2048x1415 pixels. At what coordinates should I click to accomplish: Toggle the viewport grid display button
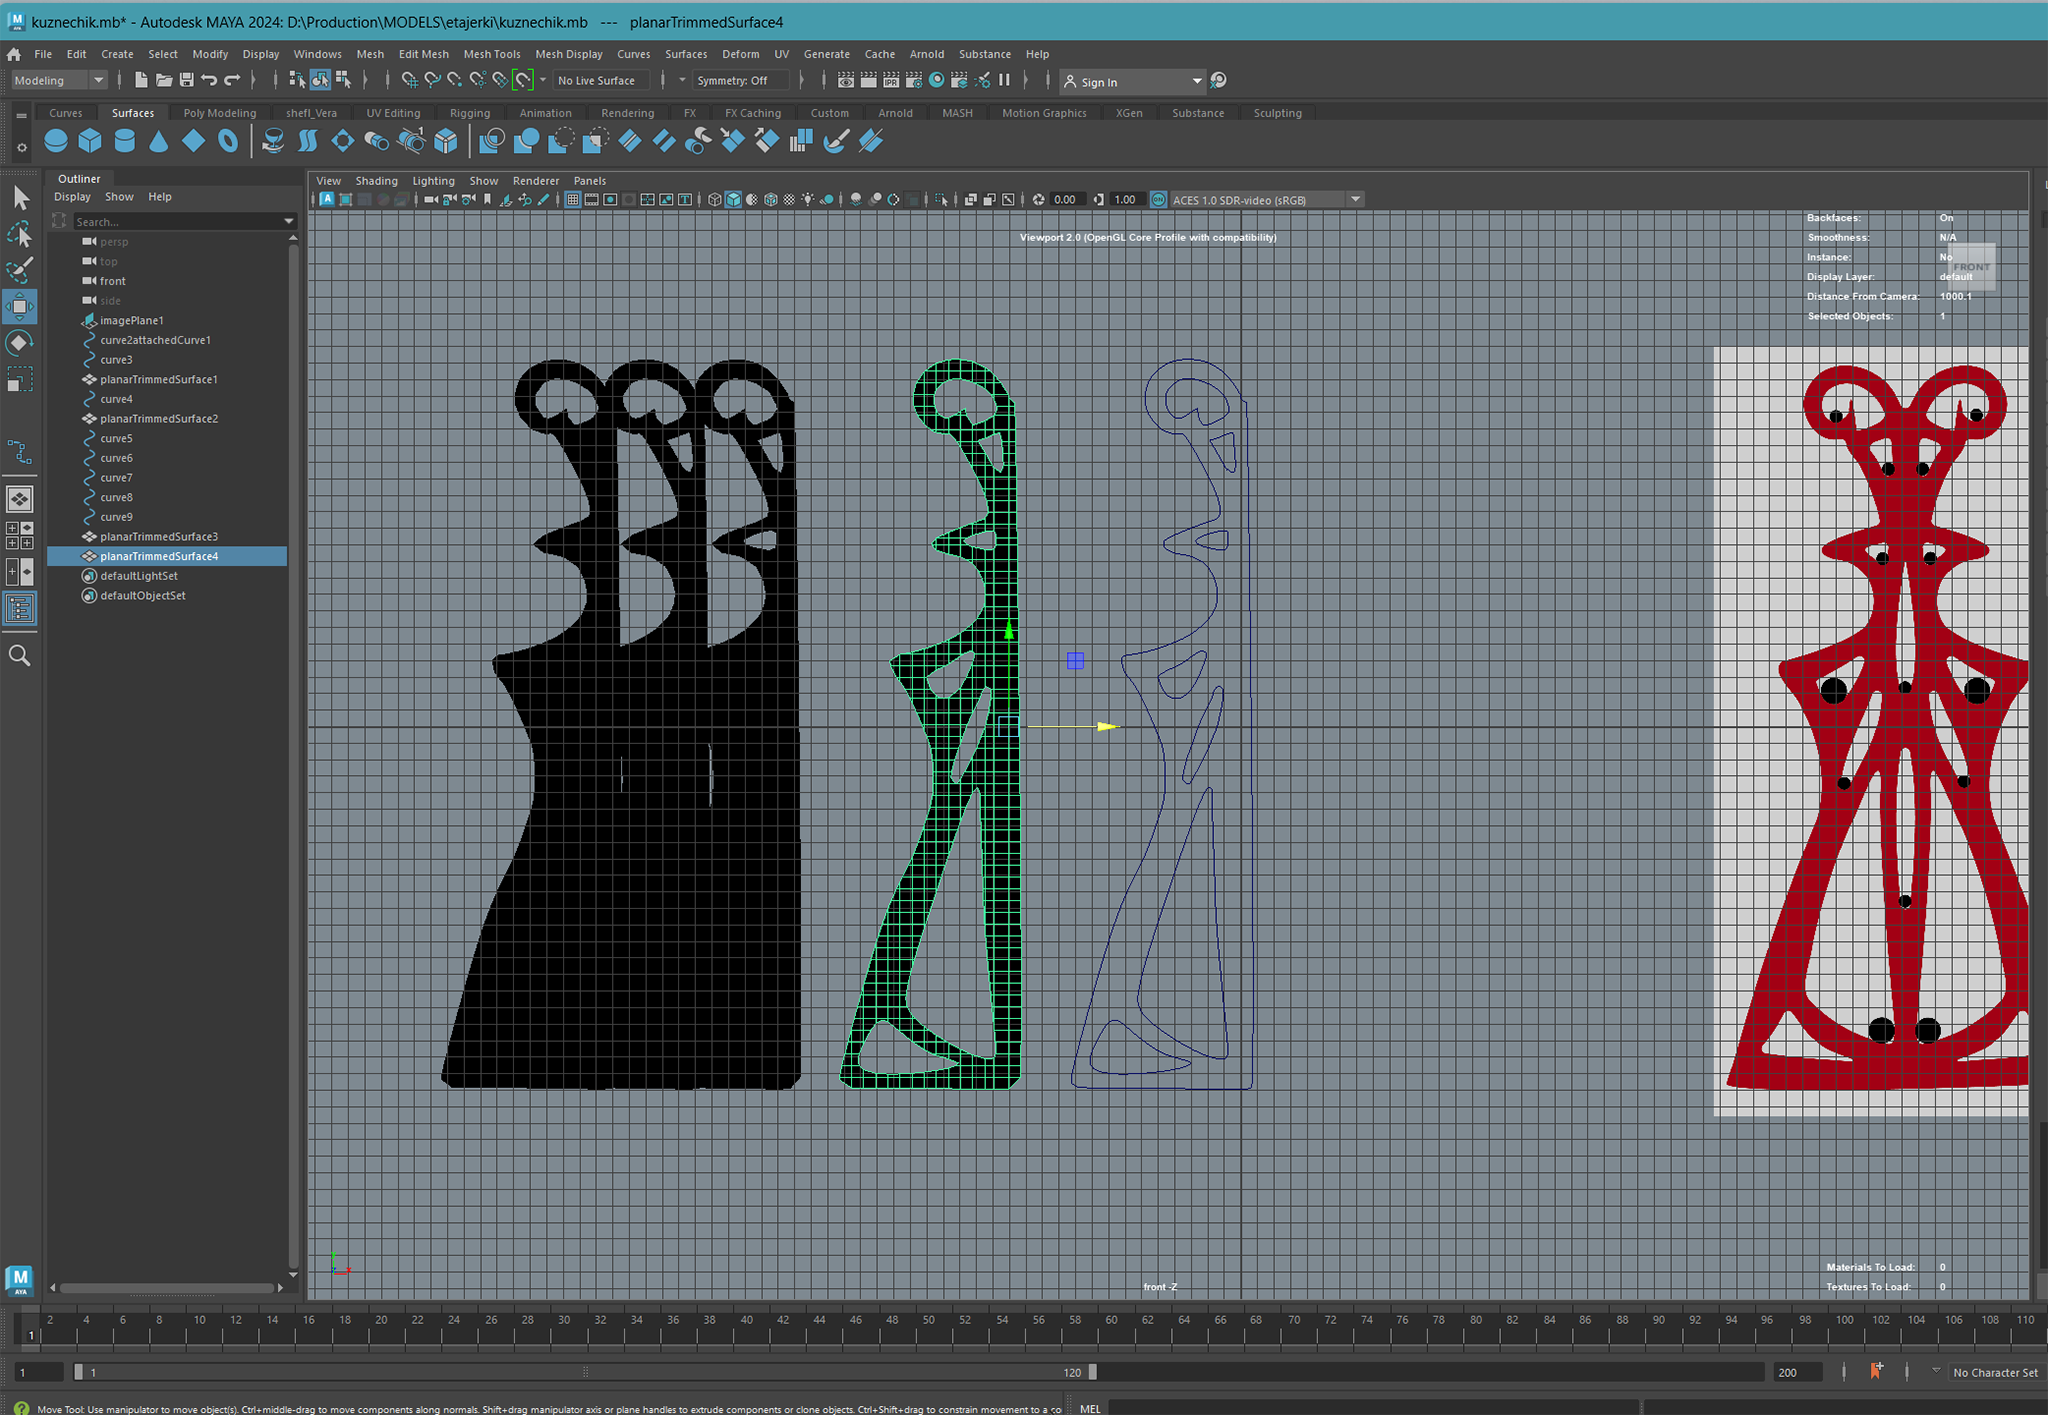[x=572, y=199]
